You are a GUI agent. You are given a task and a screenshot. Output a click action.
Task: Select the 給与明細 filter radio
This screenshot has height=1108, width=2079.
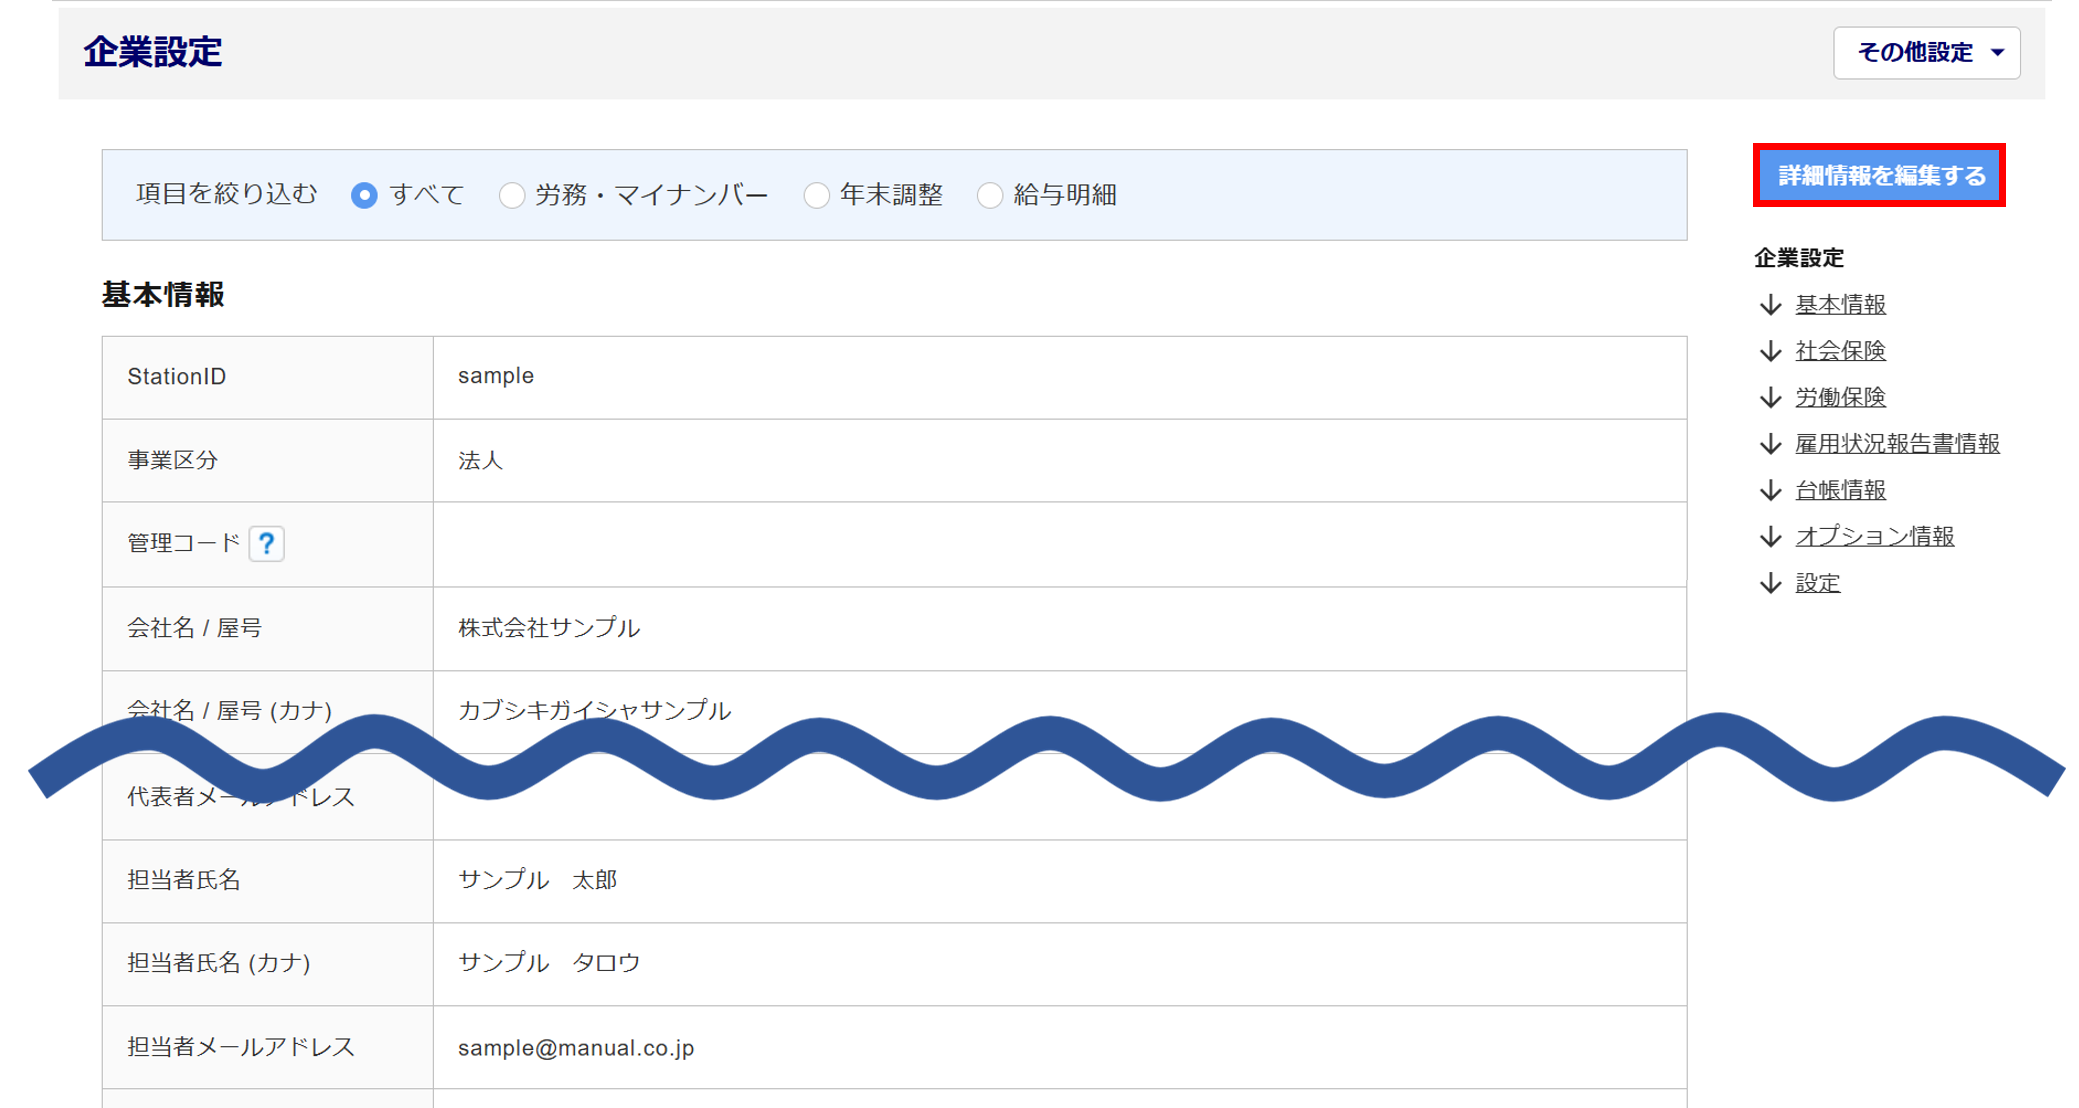(x=989, y=195)
